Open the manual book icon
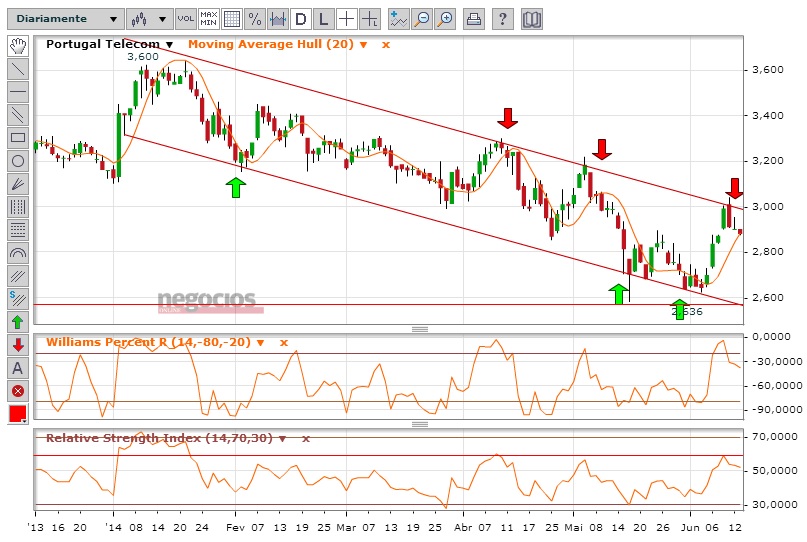This screenshot has height=542, width=807. 532,19
